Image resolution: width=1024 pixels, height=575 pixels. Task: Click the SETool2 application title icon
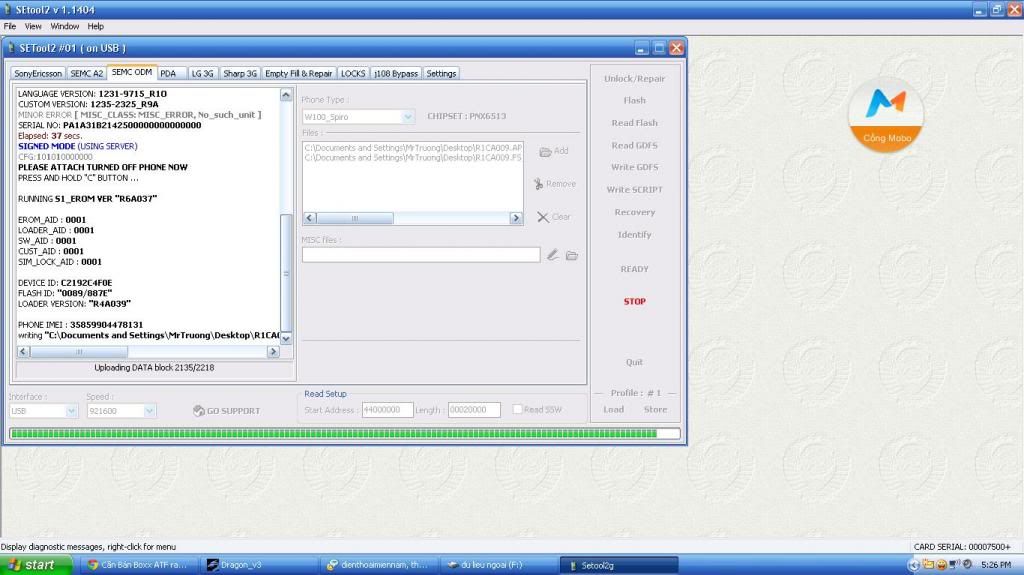[7, 9]
